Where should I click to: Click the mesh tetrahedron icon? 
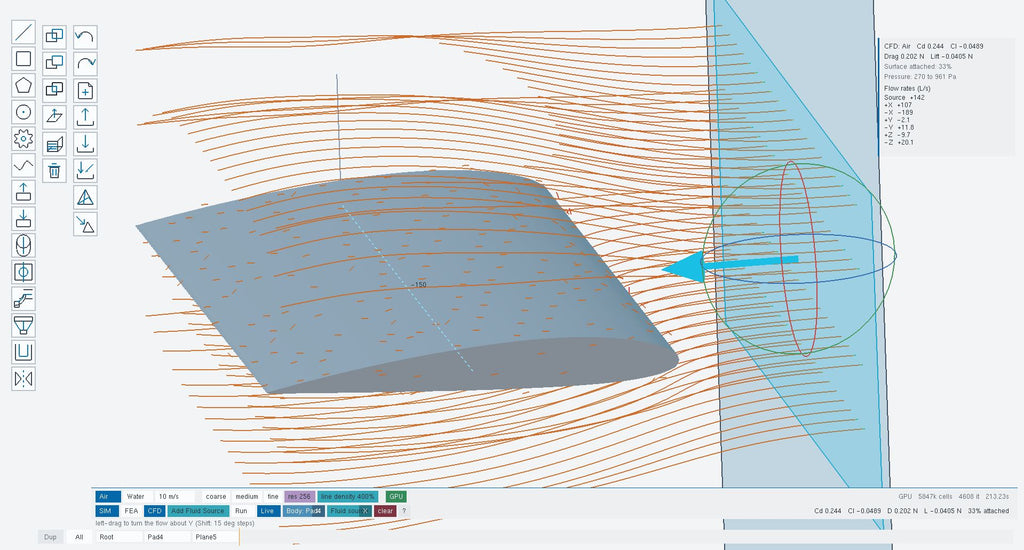click(x=86, y=197)
